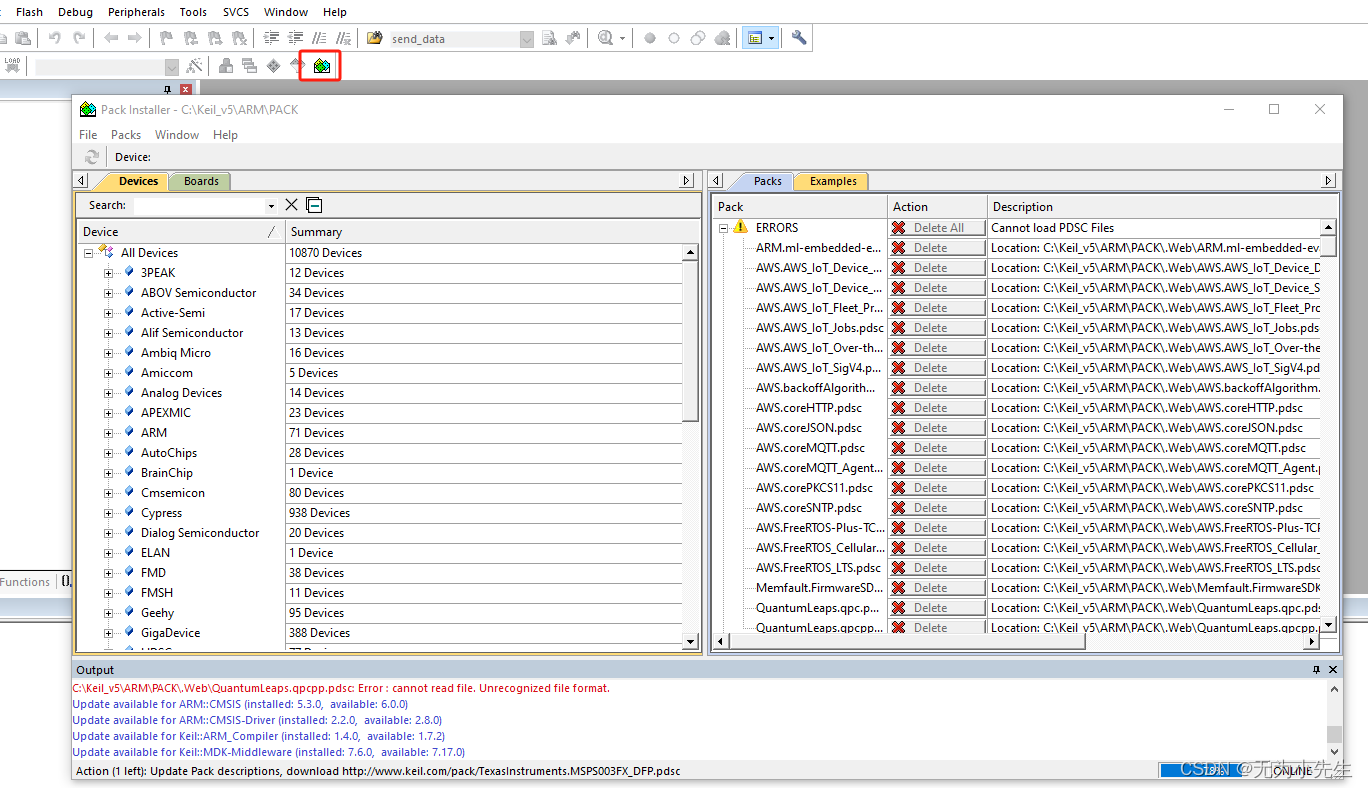Screen dimensions: 1368x788
Task: Click the Redo arrow icon
Action: 79,38
